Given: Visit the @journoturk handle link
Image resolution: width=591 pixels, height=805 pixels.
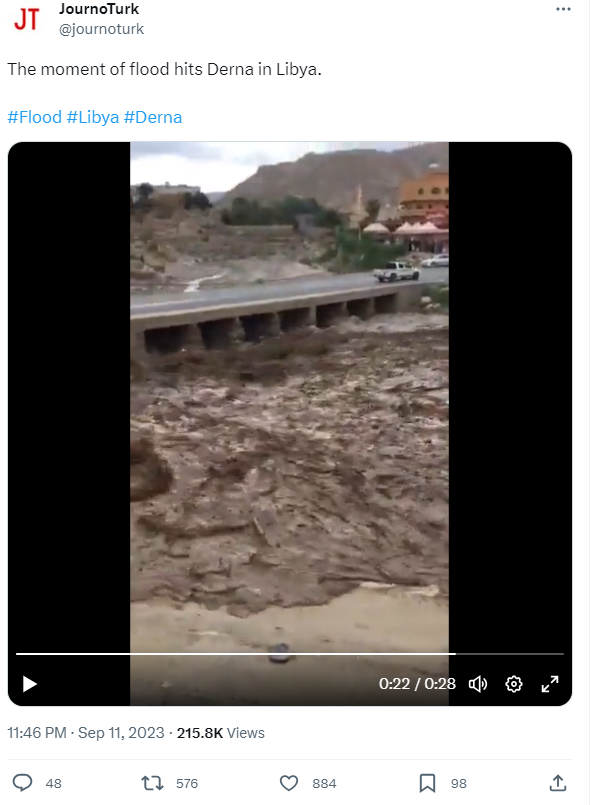Looking at the screenshot, I should click(x=101, y=29).
